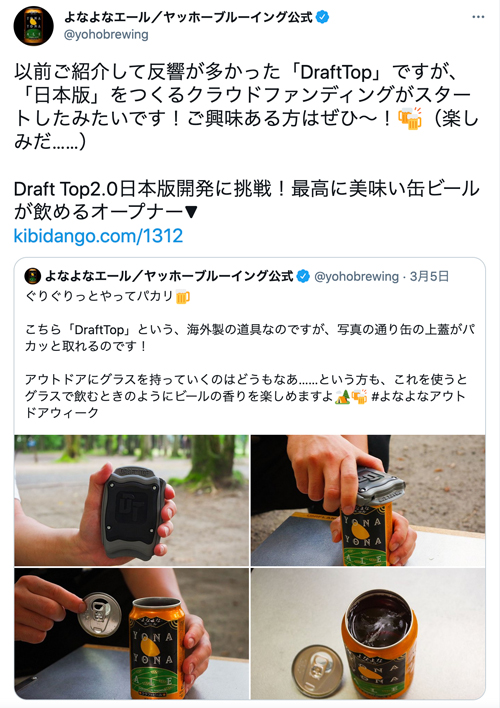
Task: Click the account display name at the top
Action: point(188,18)
